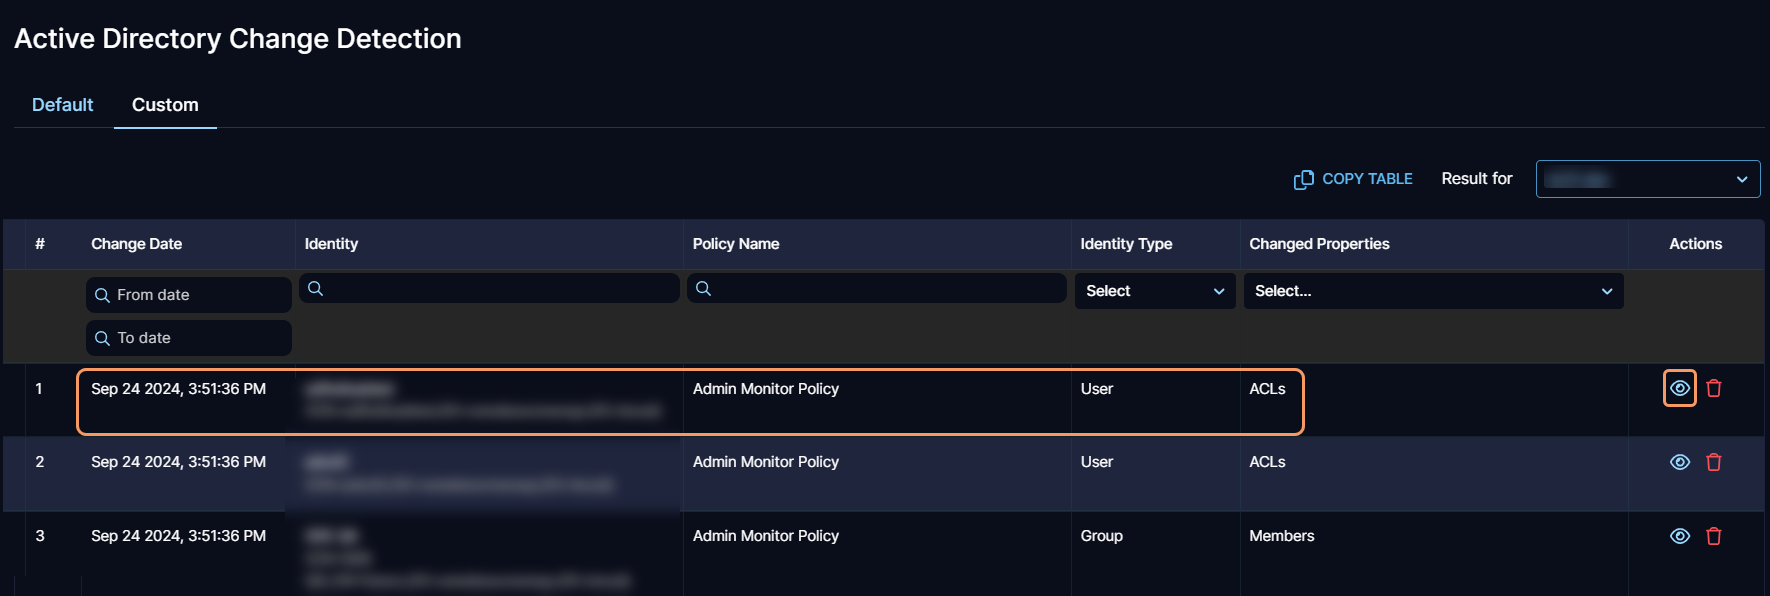Expand the Identity Type Select dropdown
Viewport: 1770px width, 596px height.
(1154, 291)
